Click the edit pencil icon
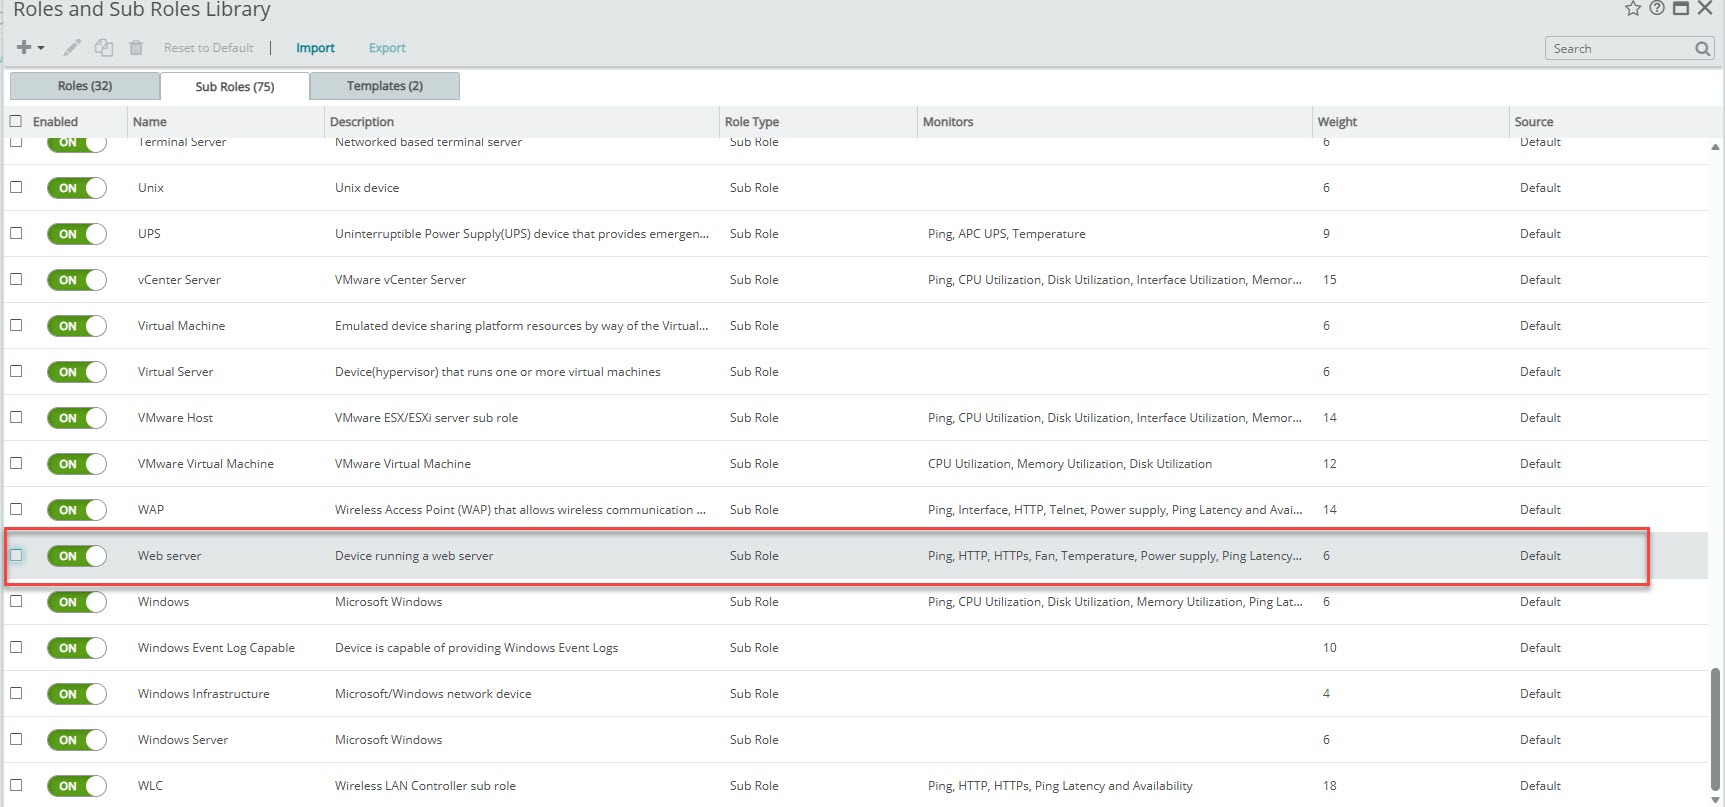Image resolution: width=1725 pixels, height=807 pixels. [x=72, y=47]
